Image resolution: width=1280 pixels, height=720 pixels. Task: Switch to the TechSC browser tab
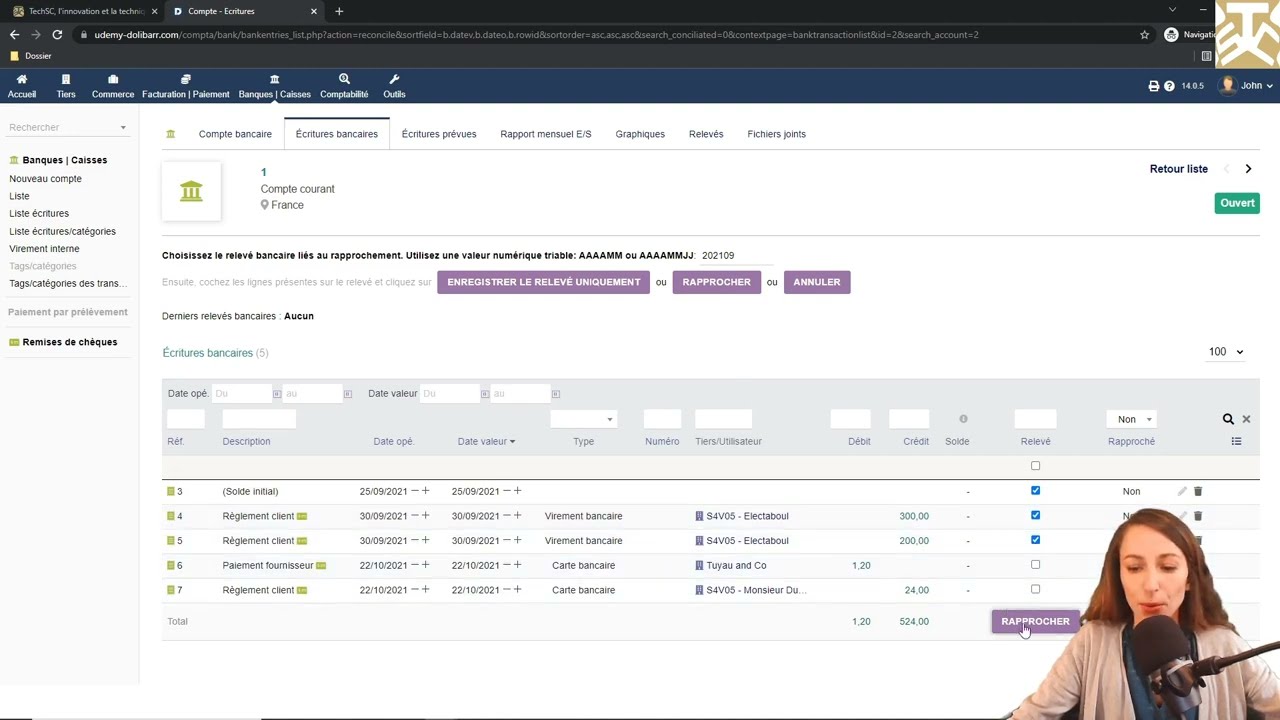[x=85, y=11]
